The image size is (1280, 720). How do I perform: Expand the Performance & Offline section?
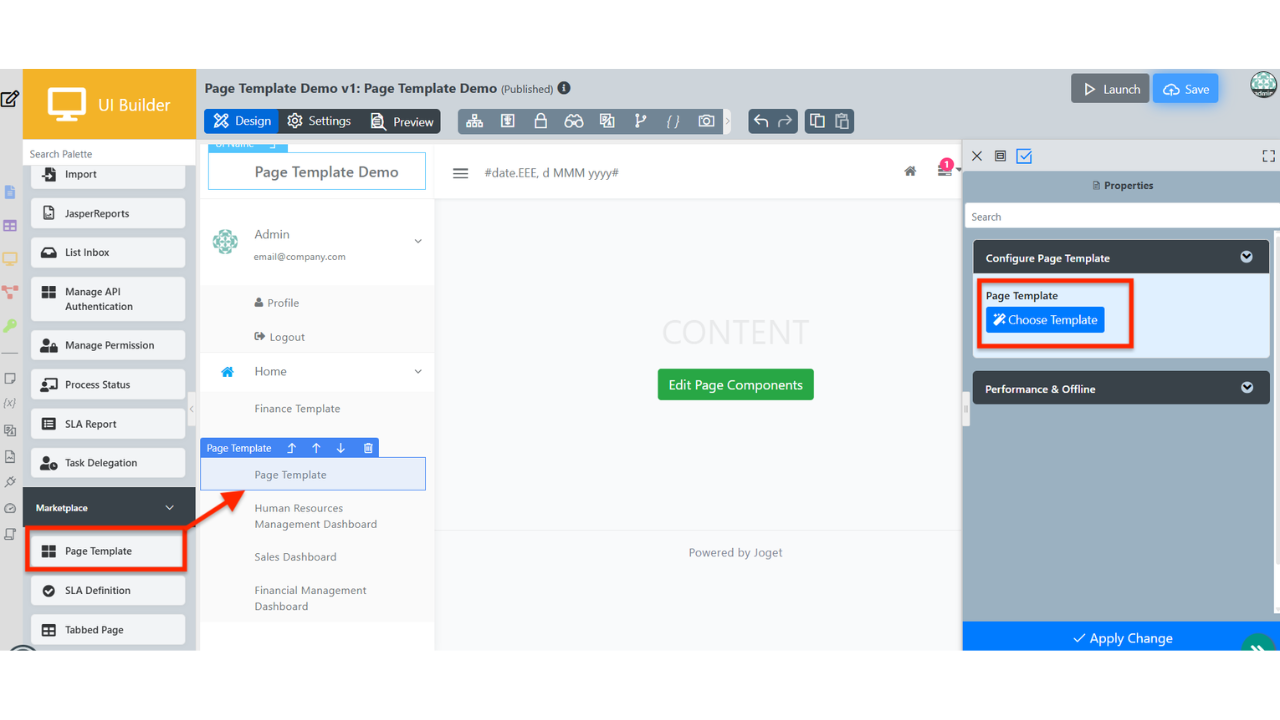click(1246, 388)
